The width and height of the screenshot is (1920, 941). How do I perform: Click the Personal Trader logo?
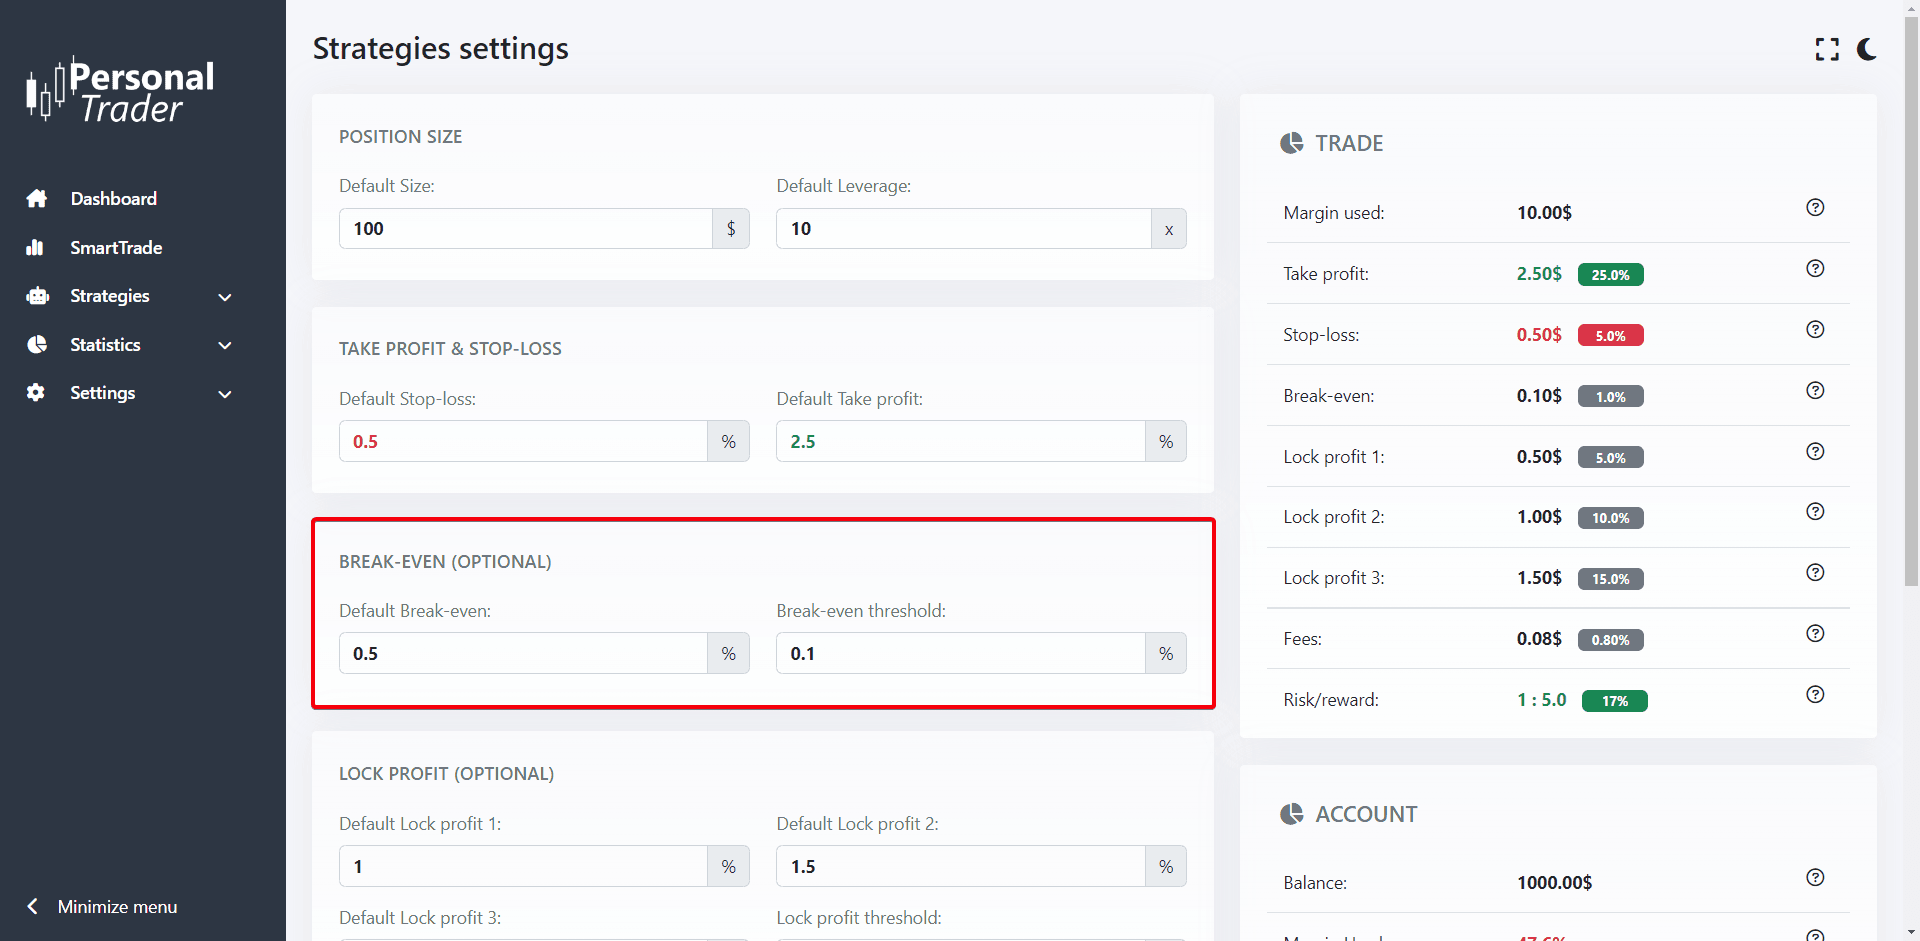tap(121, 91)
